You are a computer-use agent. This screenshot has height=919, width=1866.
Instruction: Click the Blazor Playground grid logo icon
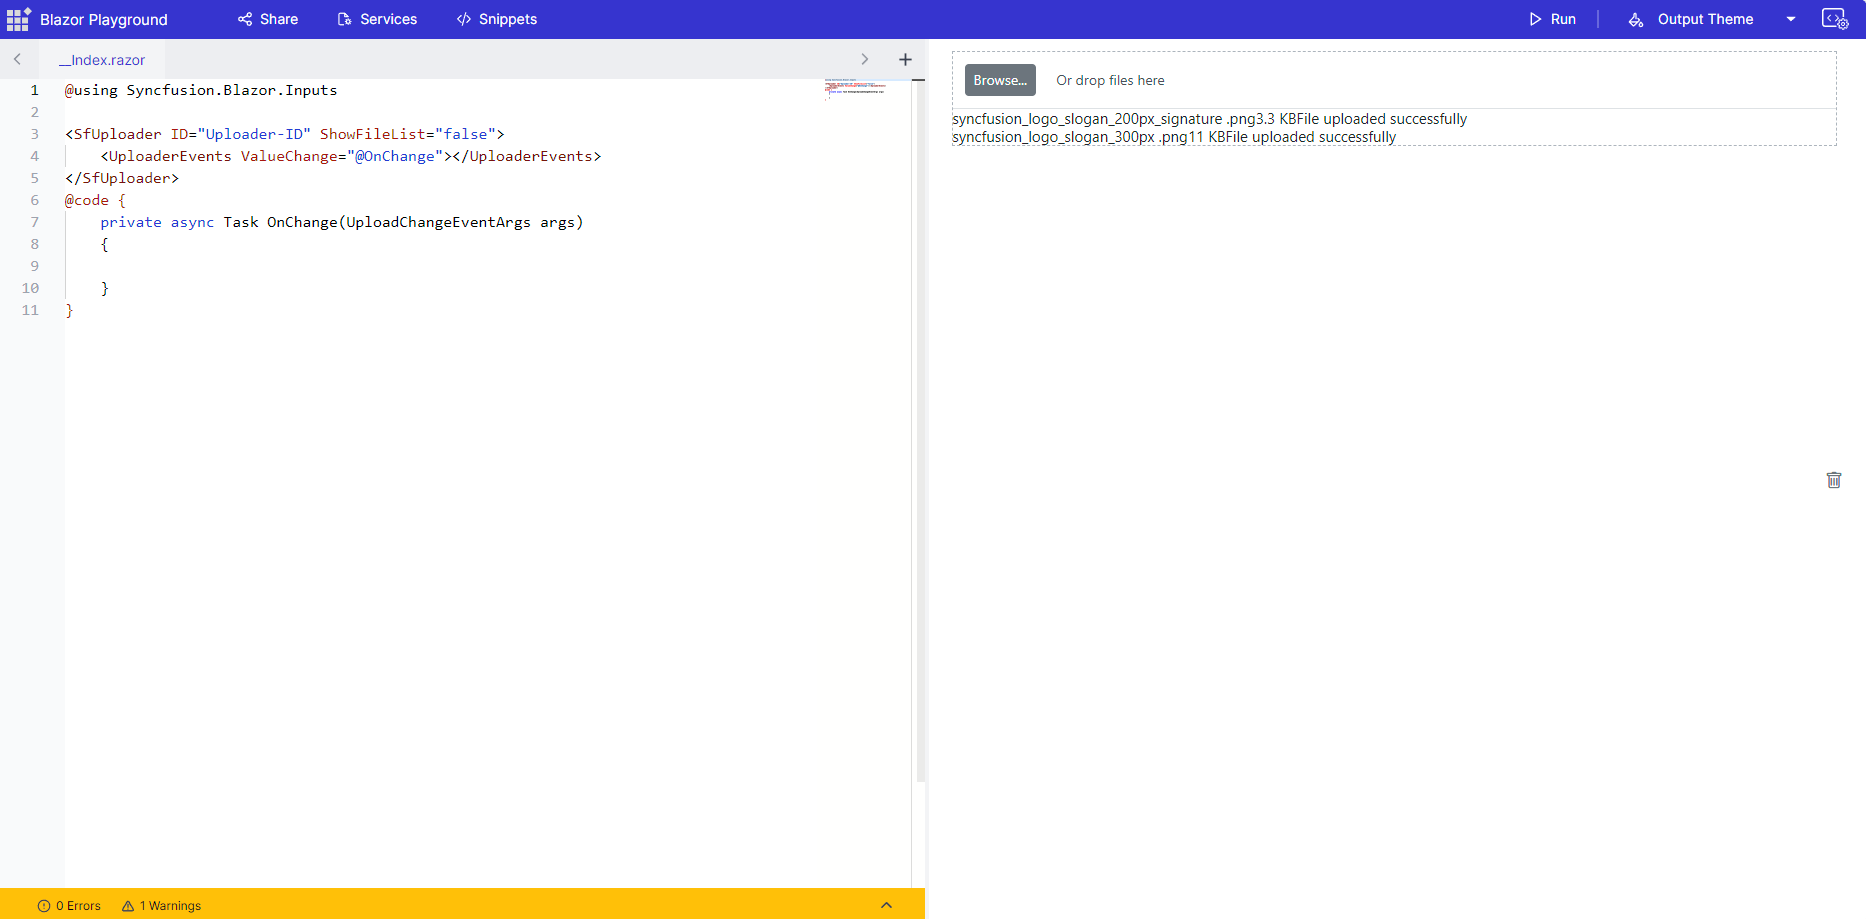coord(18,20)
